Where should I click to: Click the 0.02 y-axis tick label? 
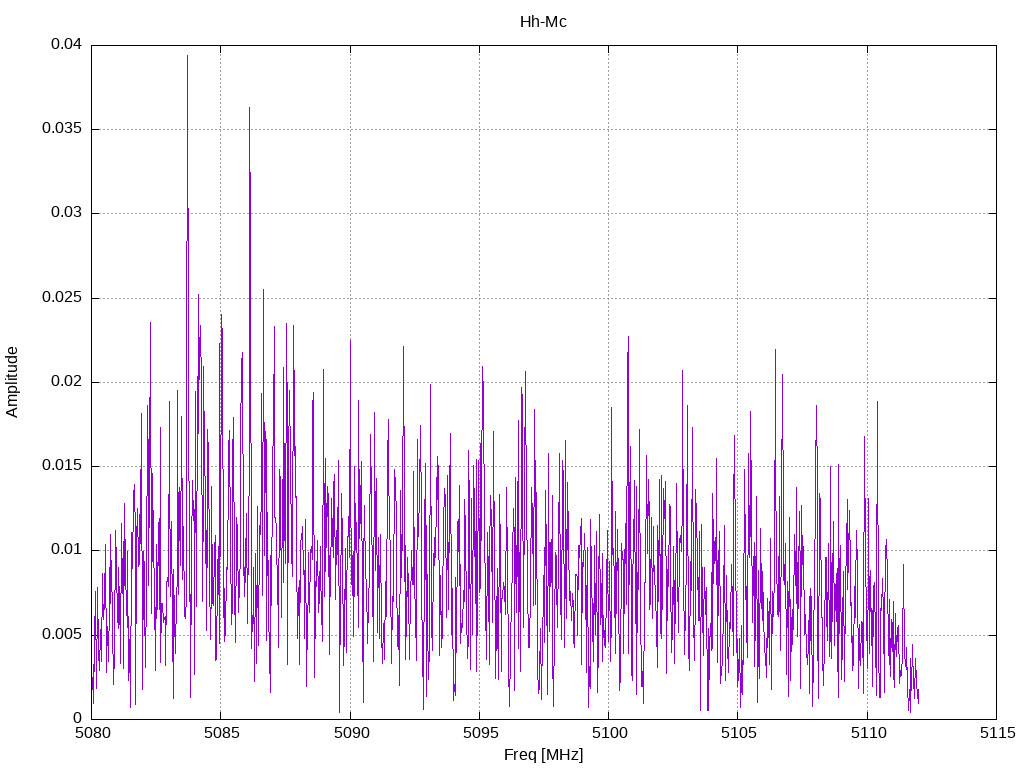pos(67,382)
